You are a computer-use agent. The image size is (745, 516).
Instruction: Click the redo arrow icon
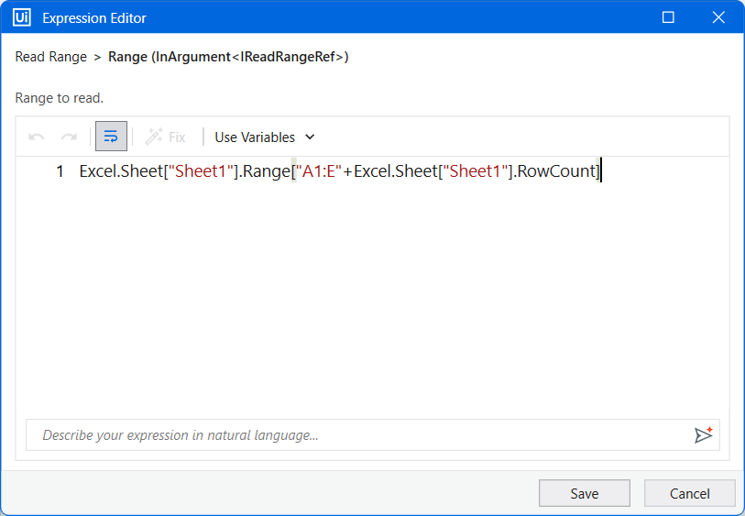(69, 137)
